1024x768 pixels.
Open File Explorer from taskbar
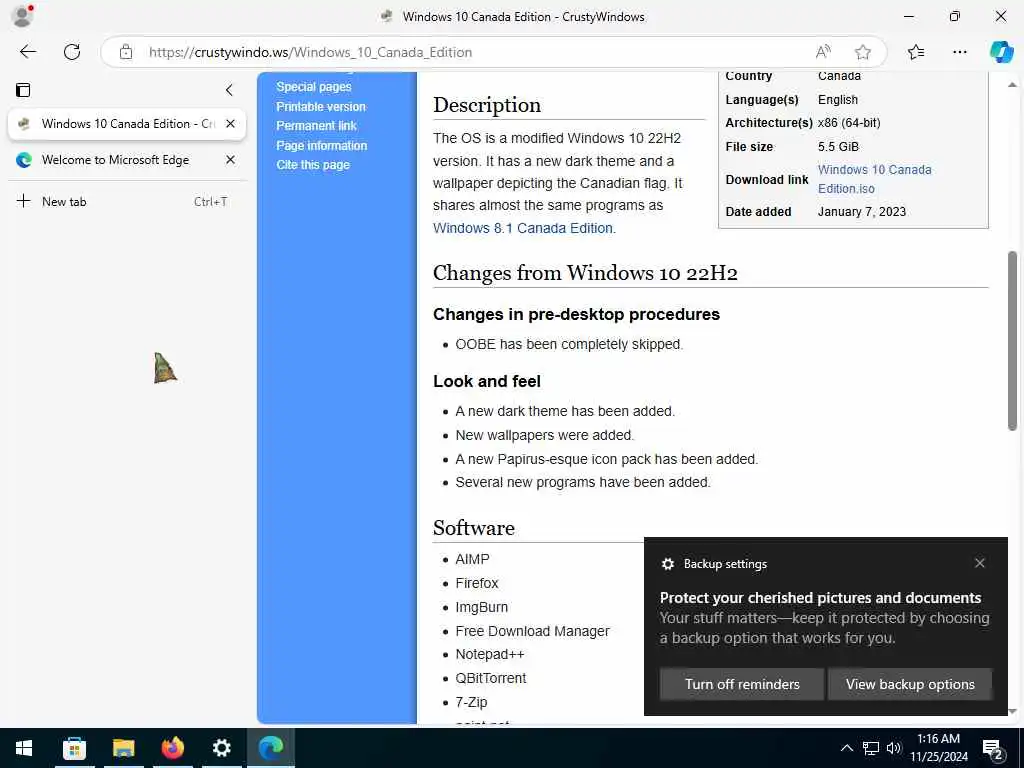click(x=123, y=748)
